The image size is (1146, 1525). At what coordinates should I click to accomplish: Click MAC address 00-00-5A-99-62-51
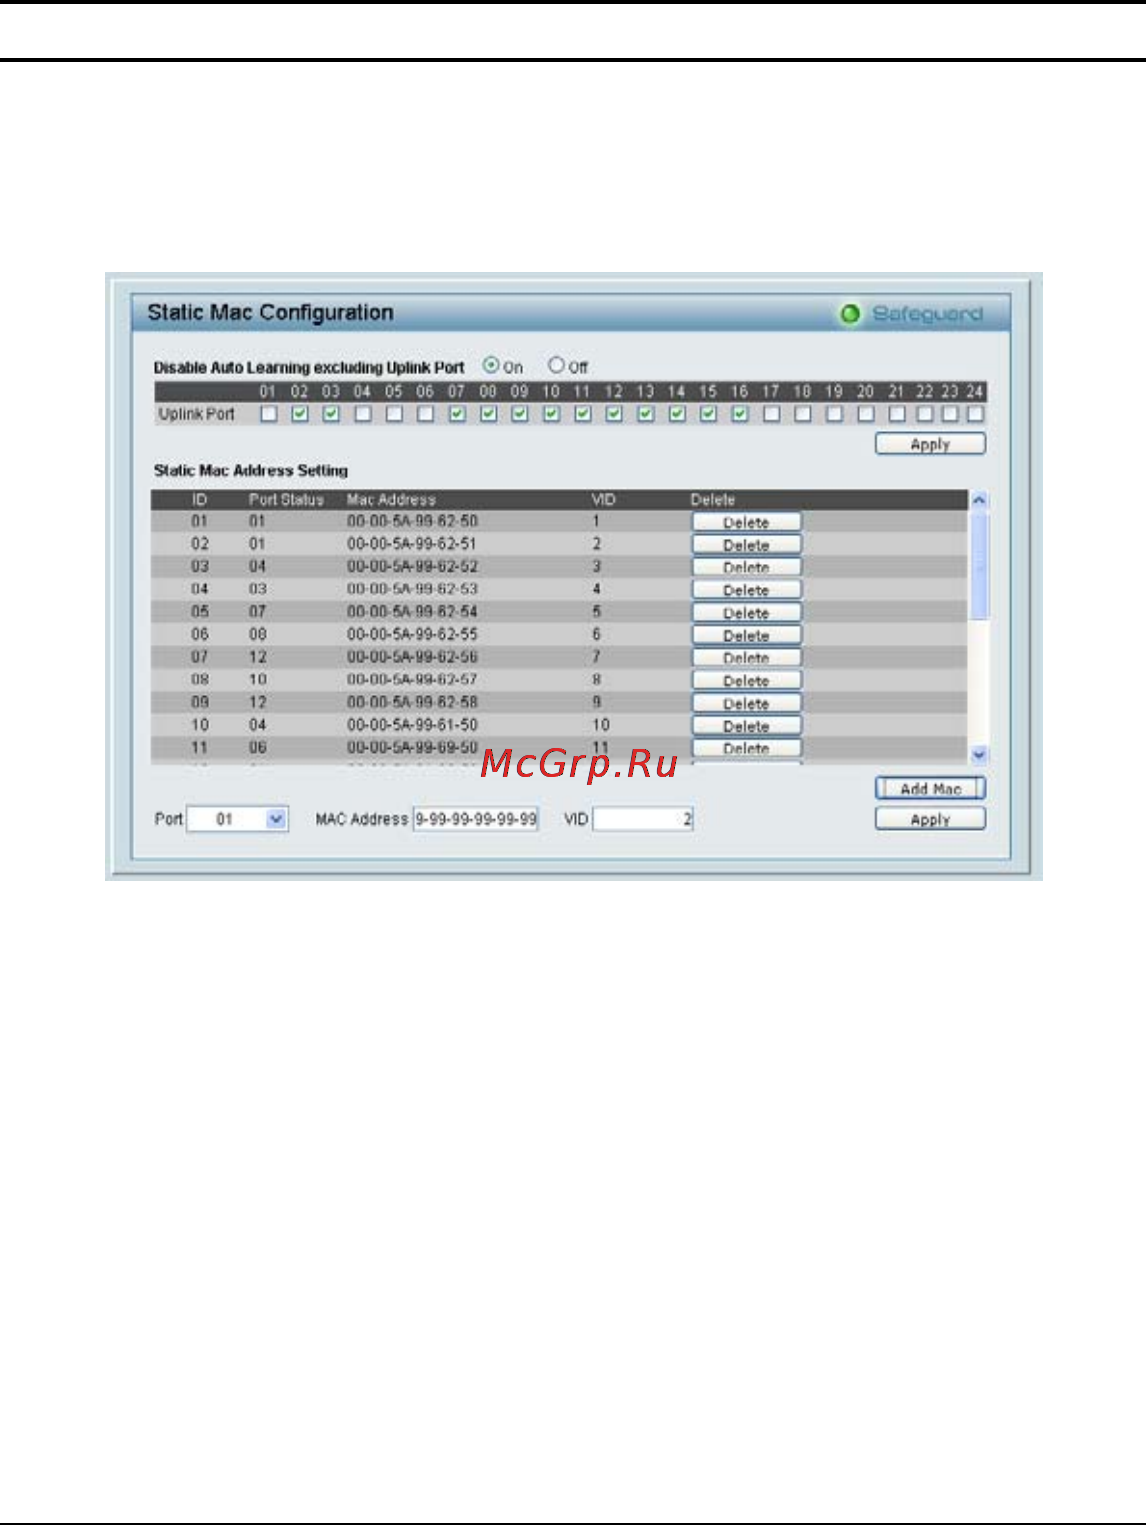point(412,544)
